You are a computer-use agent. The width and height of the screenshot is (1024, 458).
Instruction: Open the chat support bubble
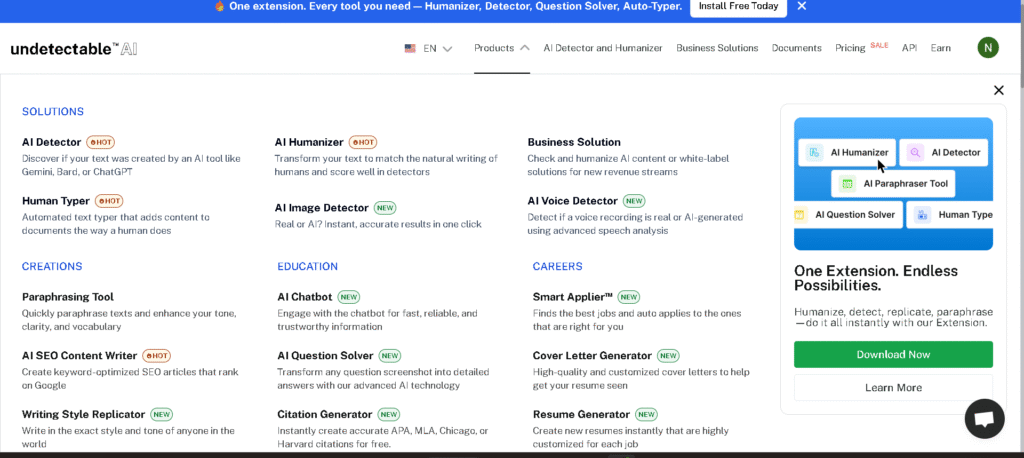[x=984, y=419]
